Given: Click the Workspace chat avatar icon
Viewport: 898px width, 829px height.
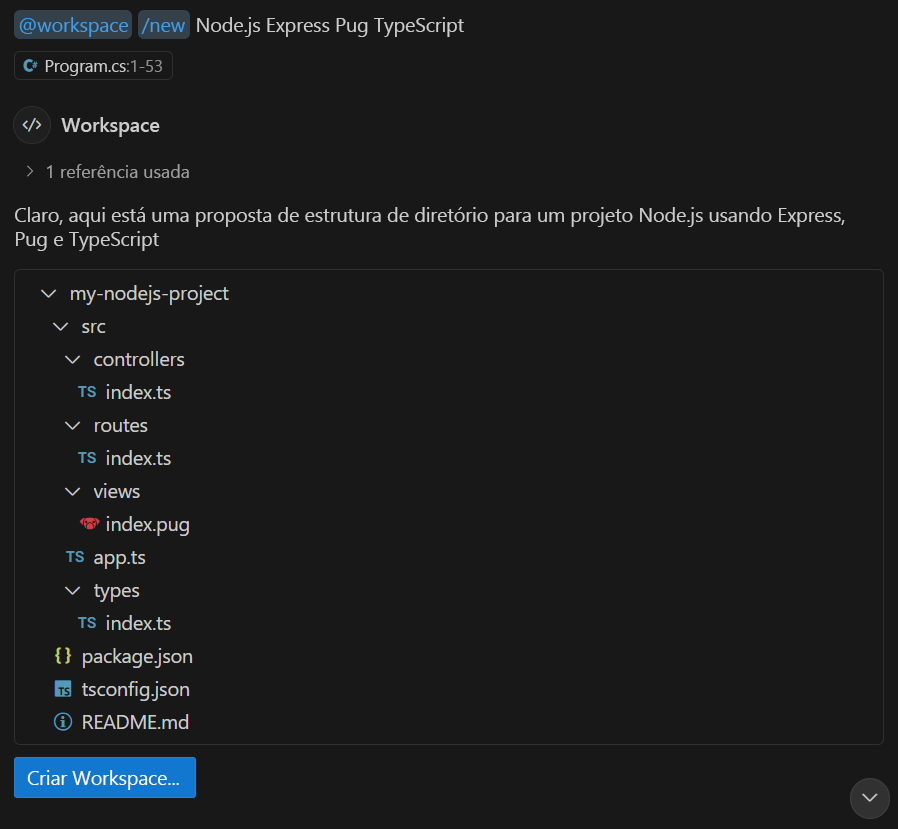Looking at the screenshot, I should pos(31,125).
